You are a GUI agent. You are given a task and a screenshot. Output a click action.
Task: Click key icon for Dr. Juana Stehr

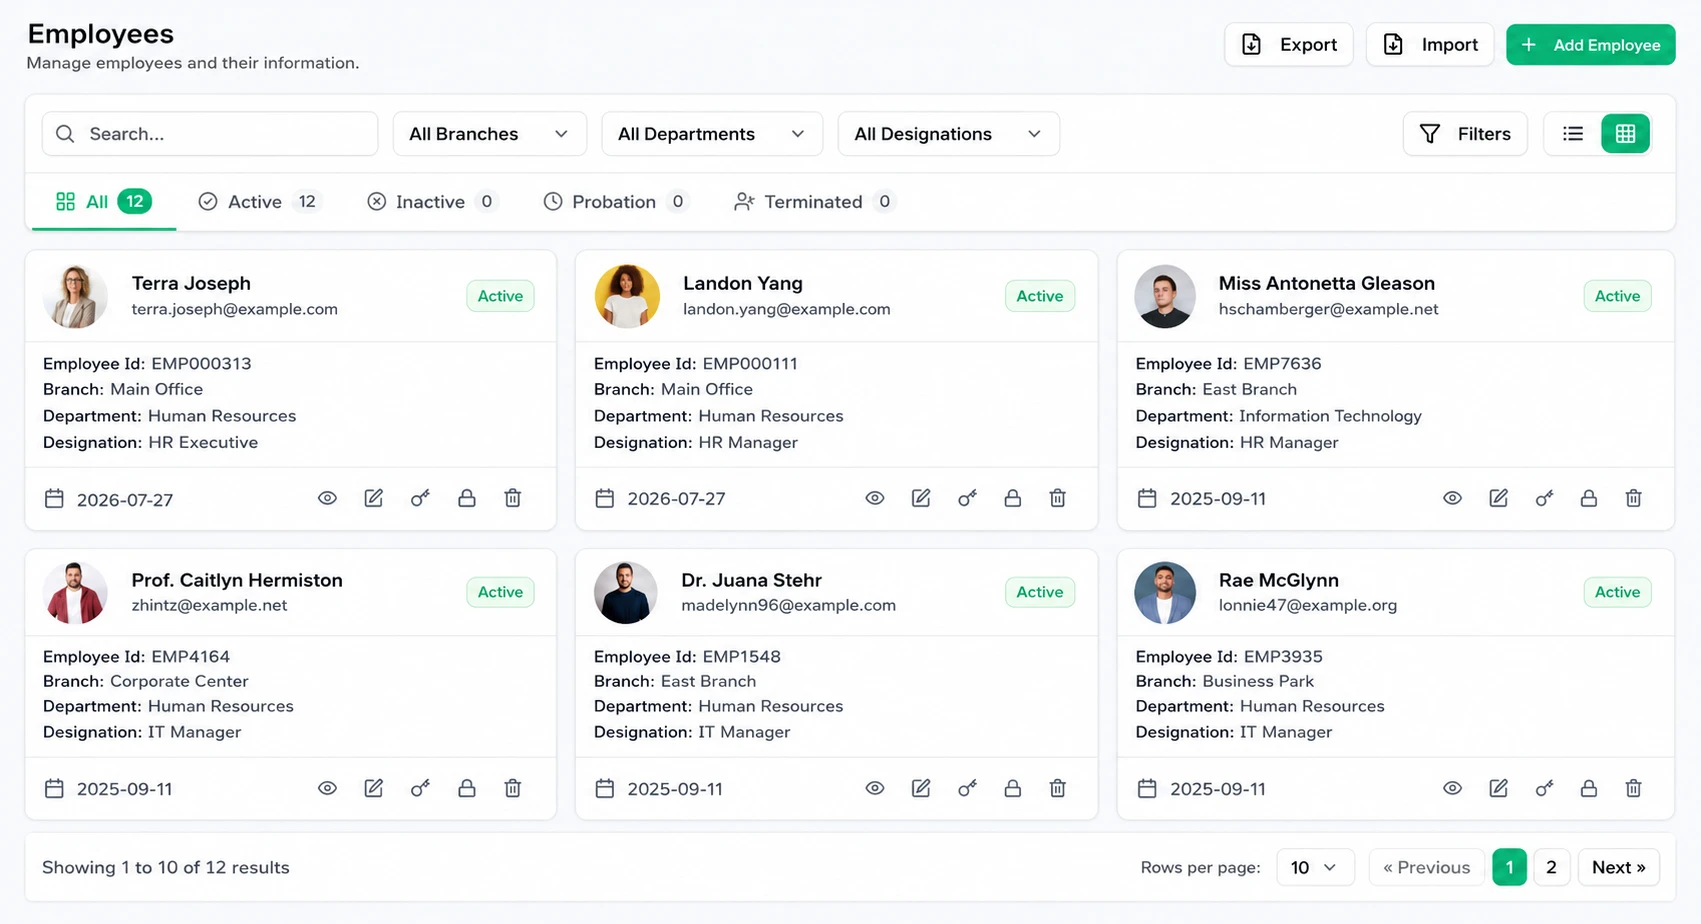coord(967,788)
